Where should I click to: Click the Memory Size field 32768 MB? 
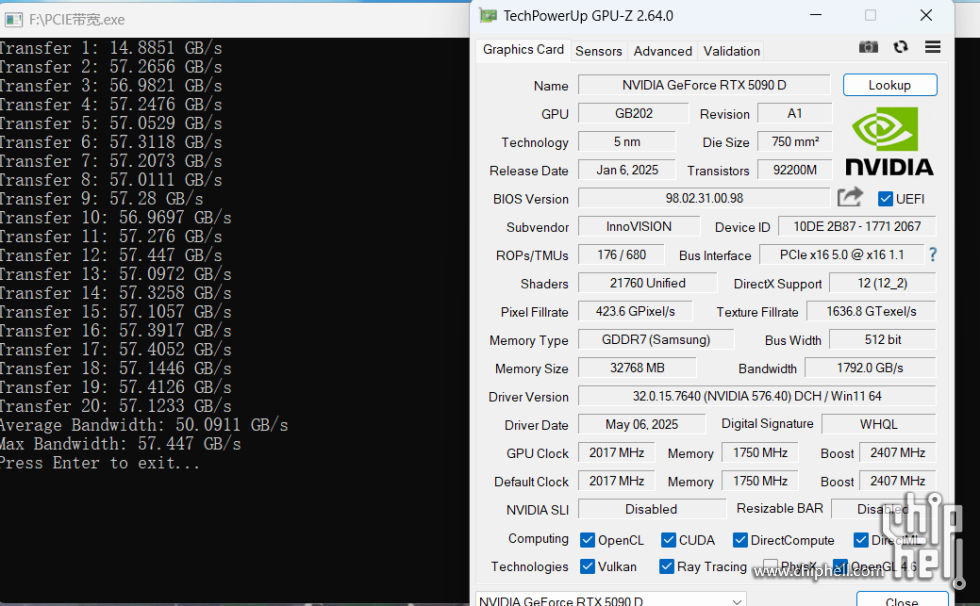[637, 368]
